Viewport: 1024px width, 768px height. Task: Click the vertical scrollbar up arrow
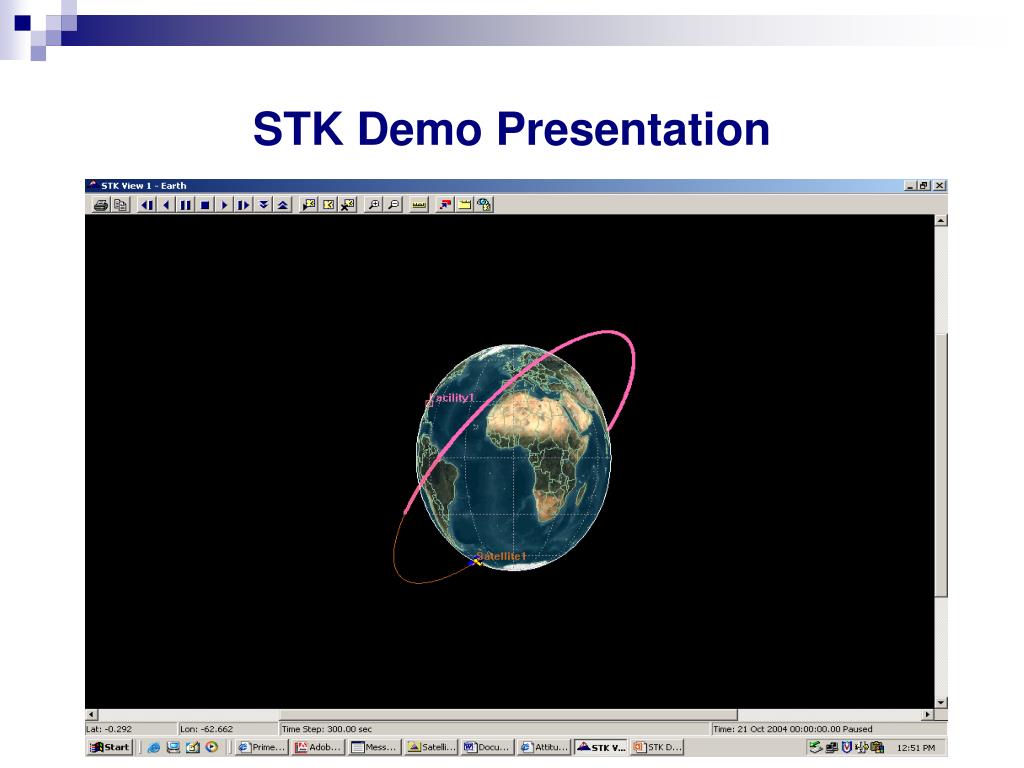tap(941, 221)
